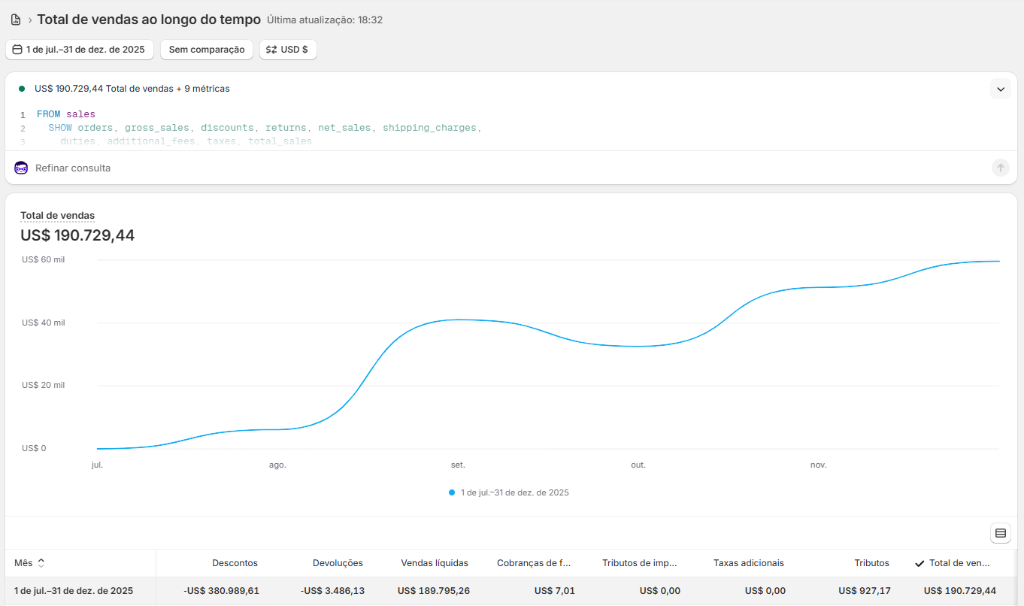Open the date range picker 1 de jul.–31 de dez.
The image size is (1024, 606).
(x=79, y=49)
